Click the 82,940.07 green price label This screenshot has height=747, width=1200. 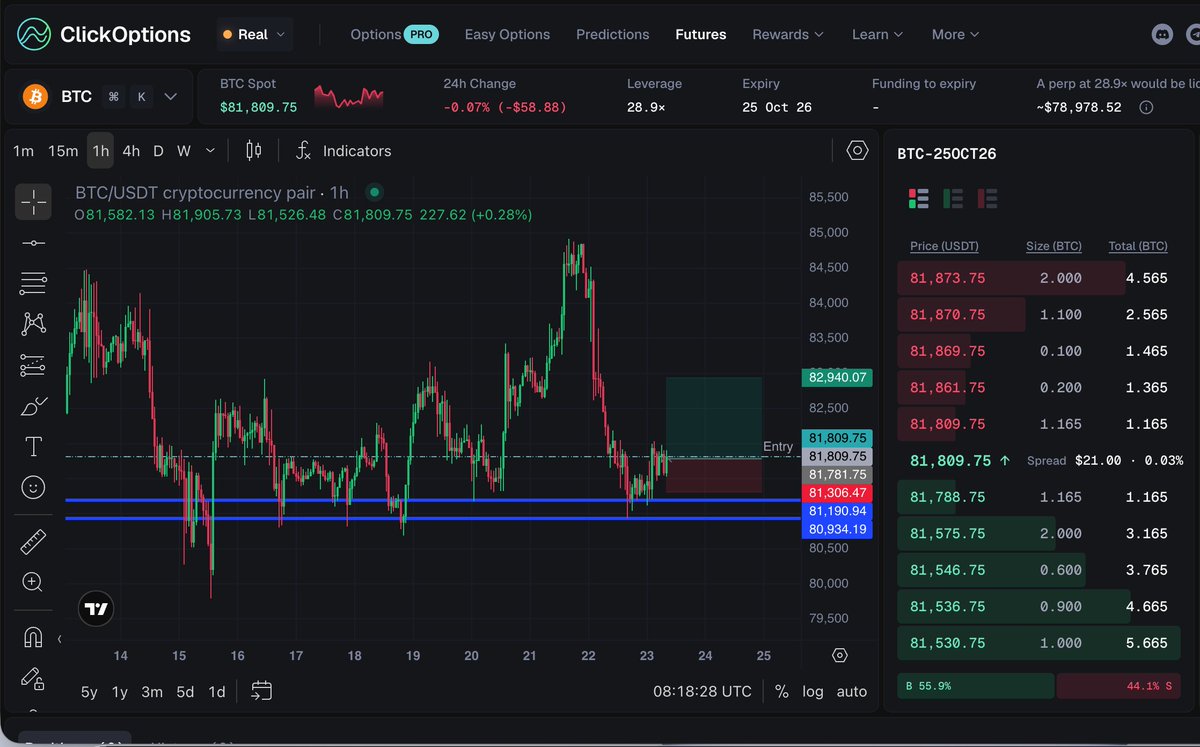(837, 378)
